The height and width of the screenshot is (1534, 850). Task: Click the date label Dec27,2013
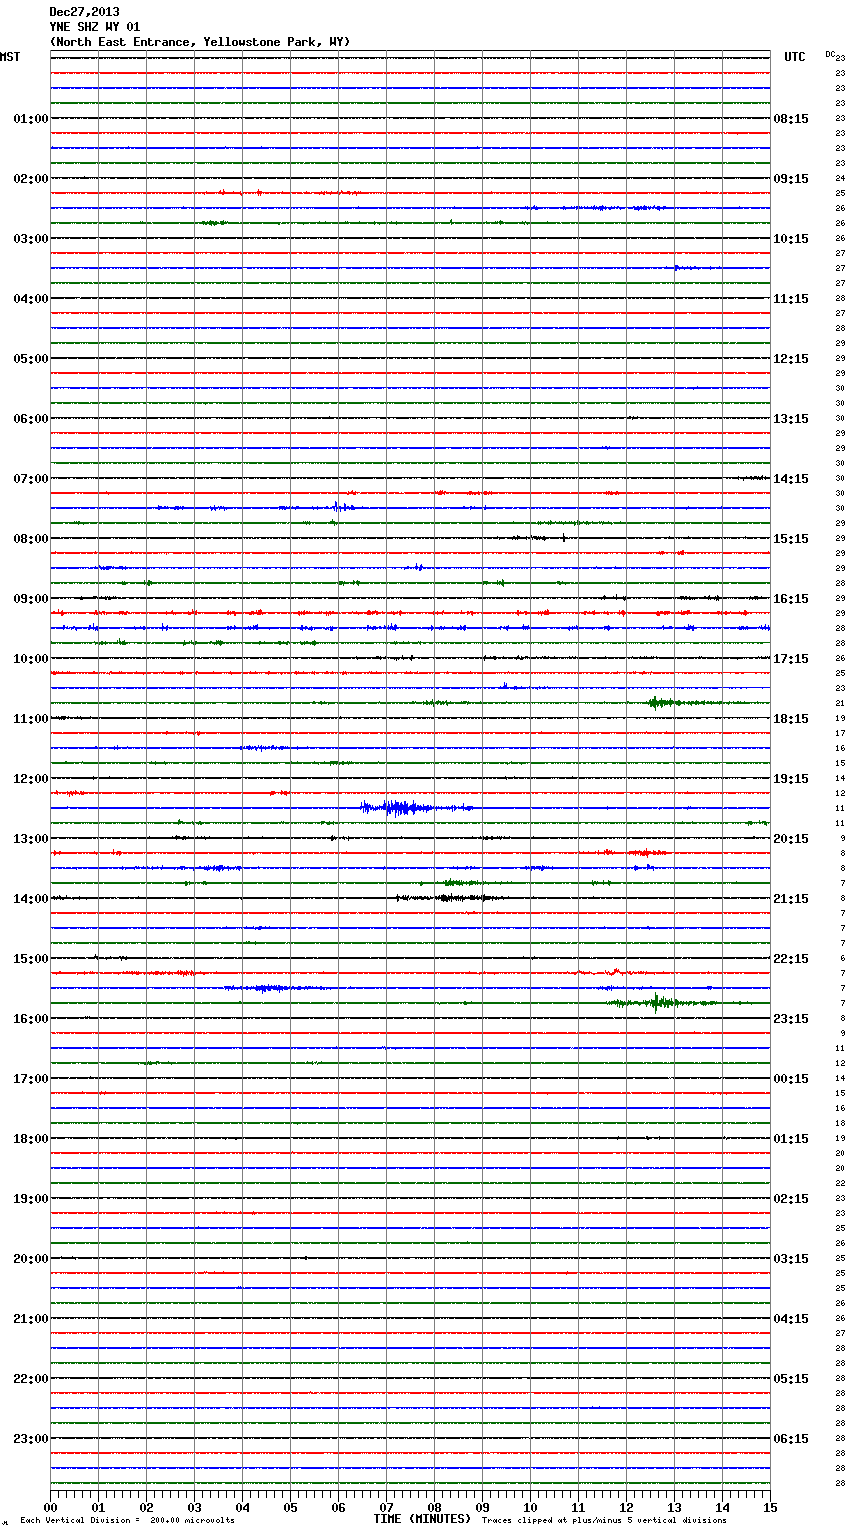pyautogui.click(x=84, y=12)
